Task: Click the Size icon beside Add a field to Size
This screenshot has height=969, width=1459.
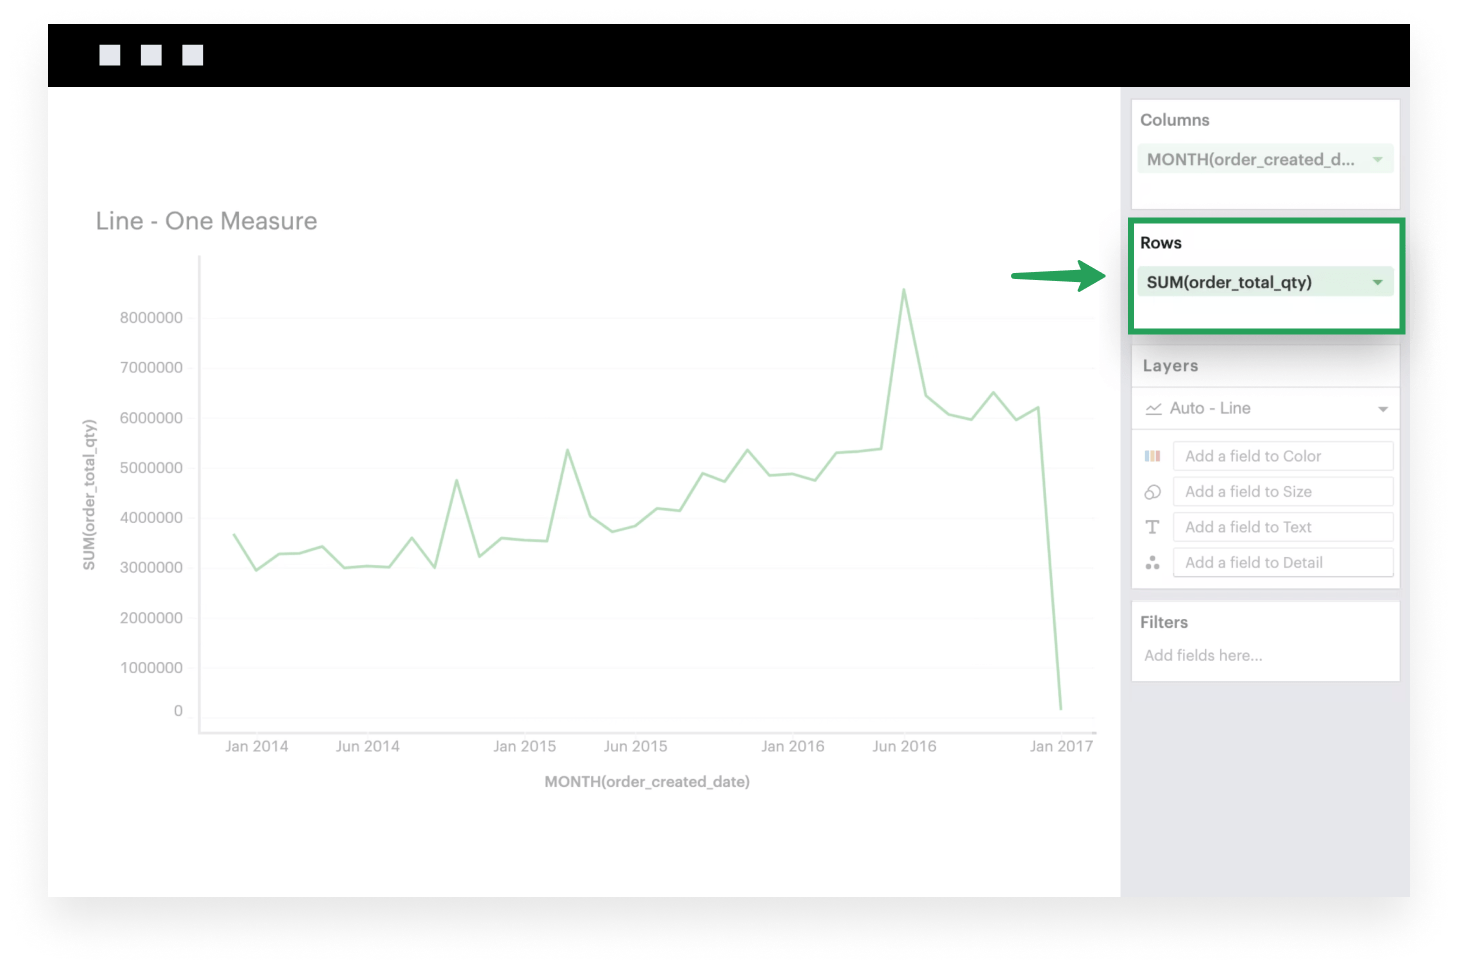Action: [x=1152, y=492]
